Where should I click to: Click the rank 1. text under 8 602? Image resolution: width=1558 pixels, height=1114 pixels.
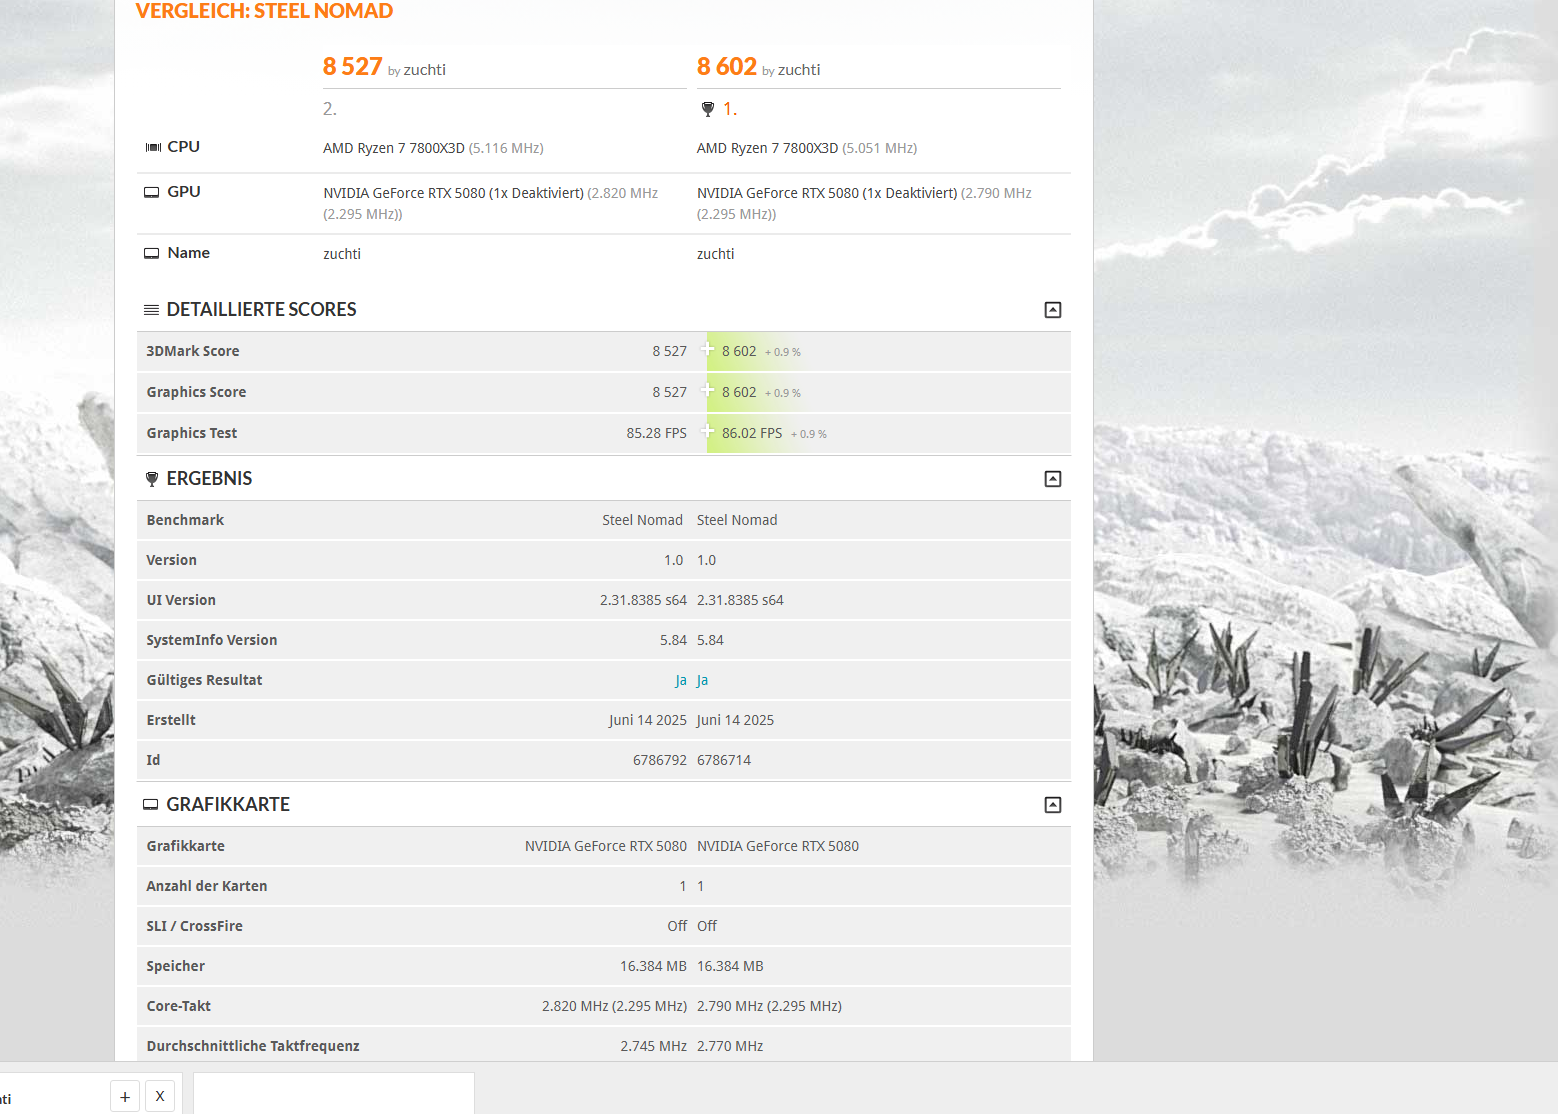pyautogui.click(x=730, y=109)
